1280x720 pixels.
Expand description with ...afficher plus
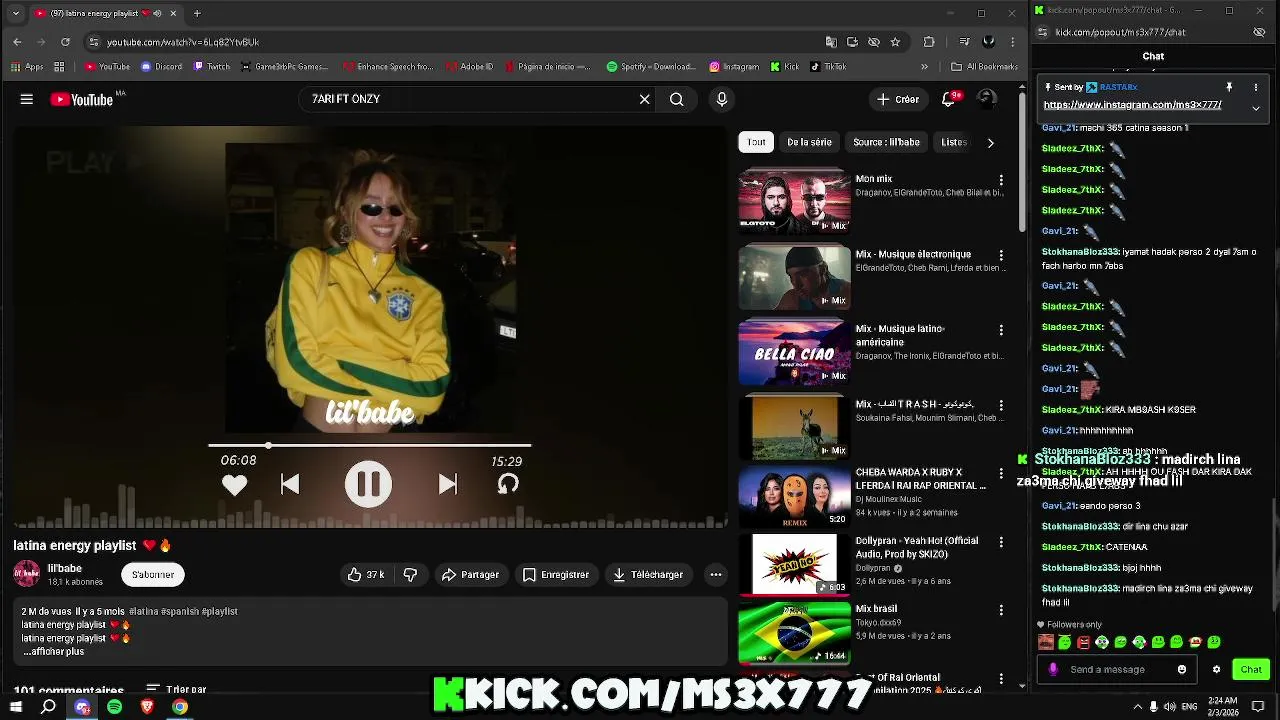click(53, 651)
